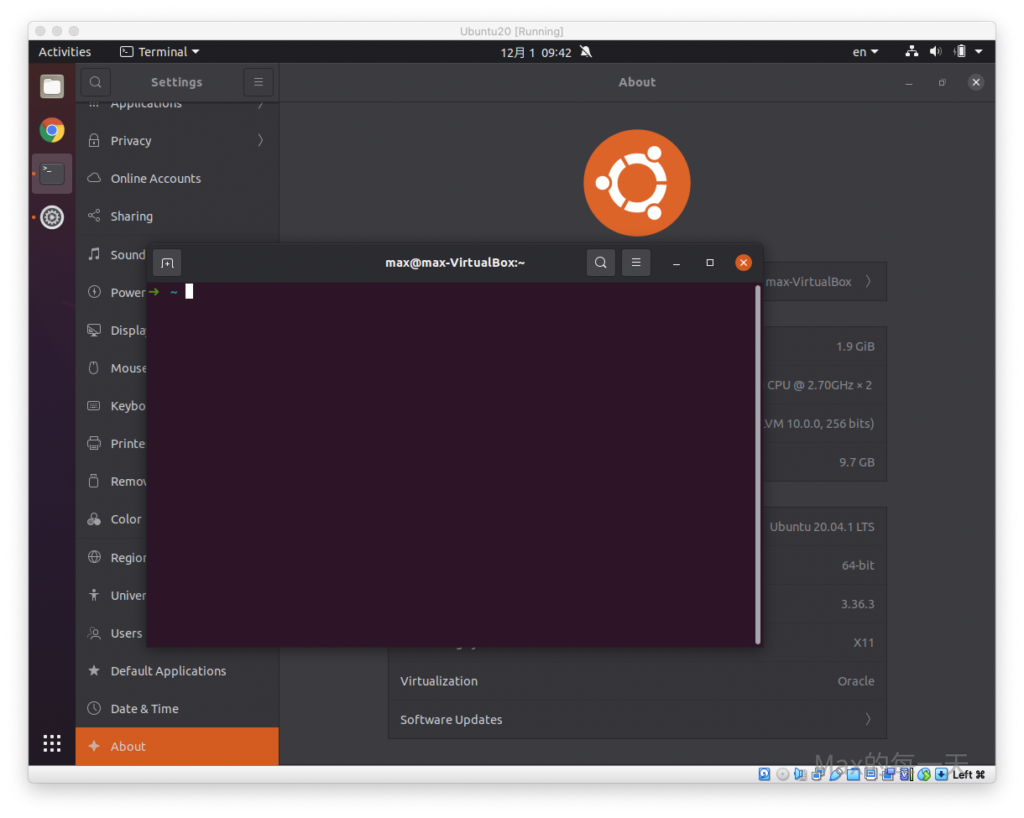Open Files from the Ubuntu dock

click(x=52, y=86)
